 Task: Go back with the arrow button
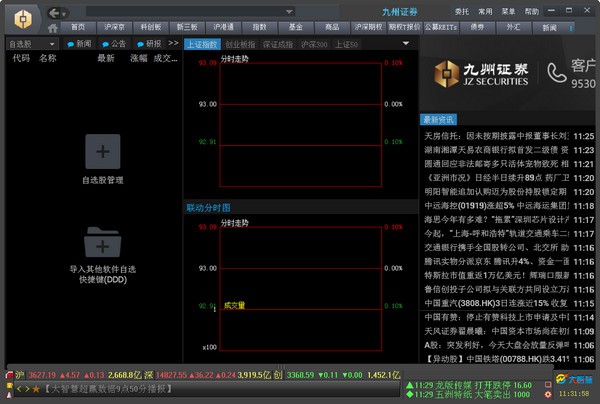pos(54,13)
